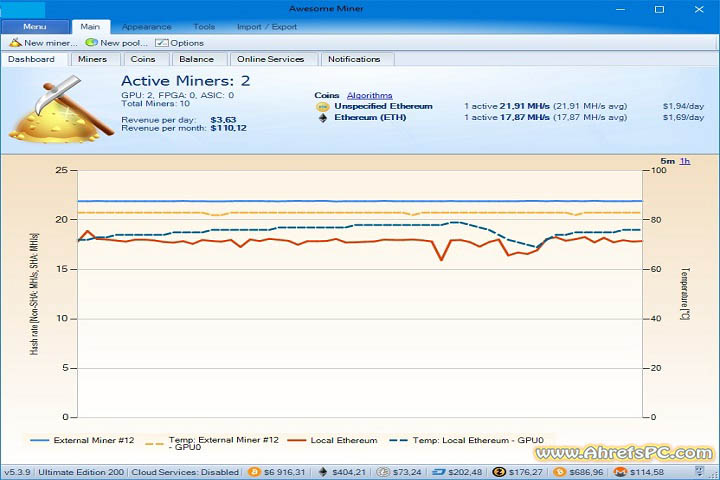Click the v5.3.9 version label
Viewport: 720px width, 480px height.
pos(17,472)
